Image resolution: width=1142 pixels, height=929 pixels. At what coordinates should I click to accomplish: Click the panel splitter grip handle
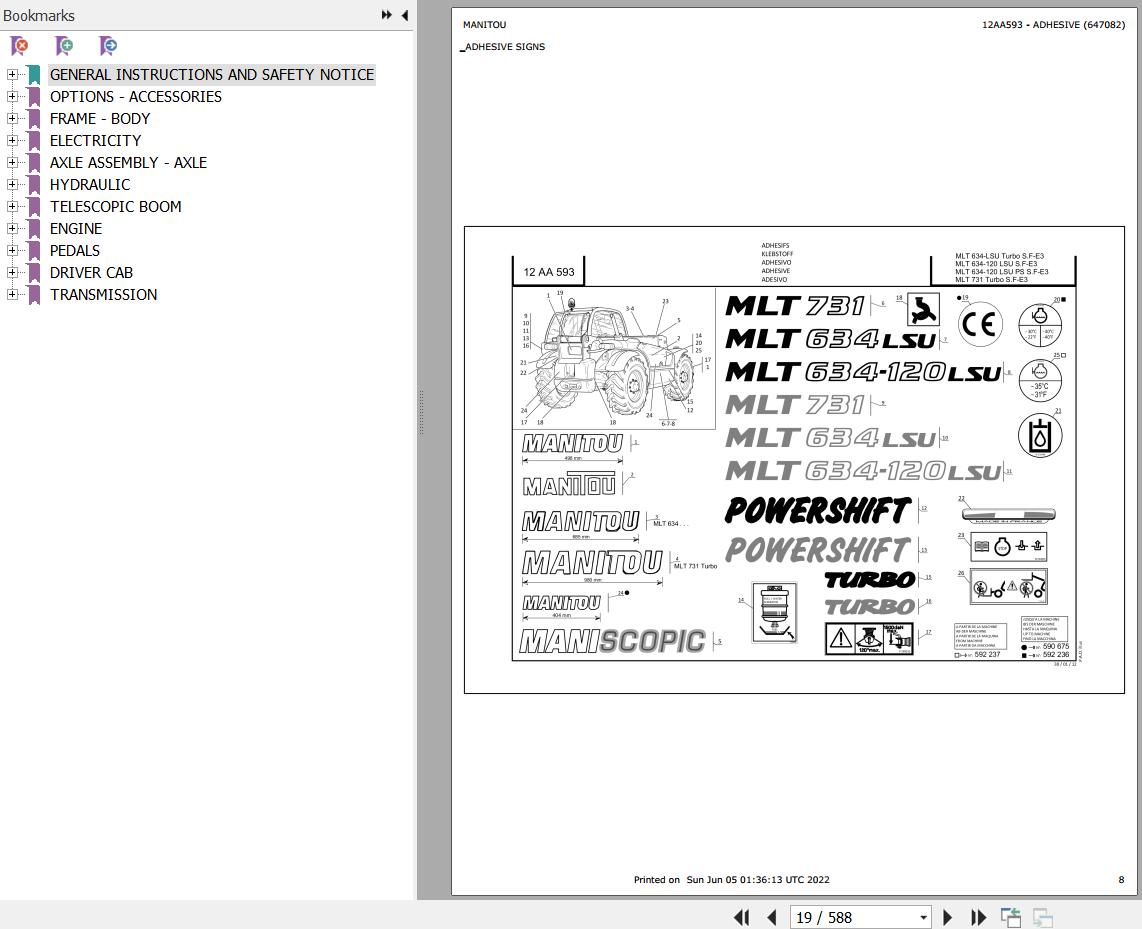[421, 413]
